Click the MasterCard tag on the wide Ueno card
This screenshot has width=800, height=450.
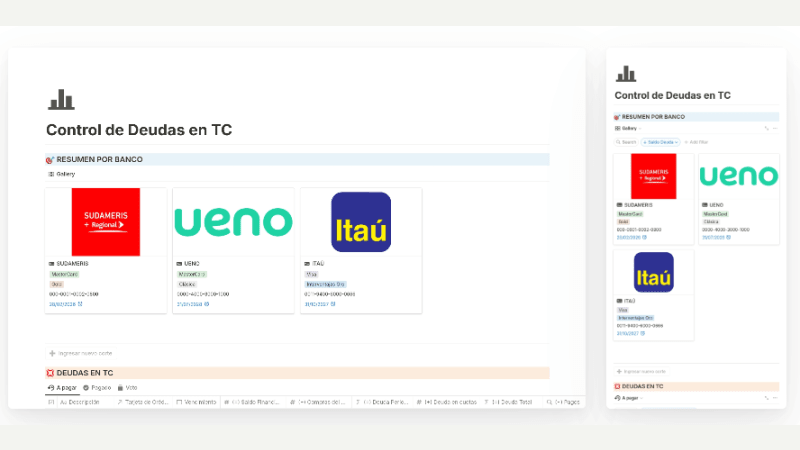[192, 274]
